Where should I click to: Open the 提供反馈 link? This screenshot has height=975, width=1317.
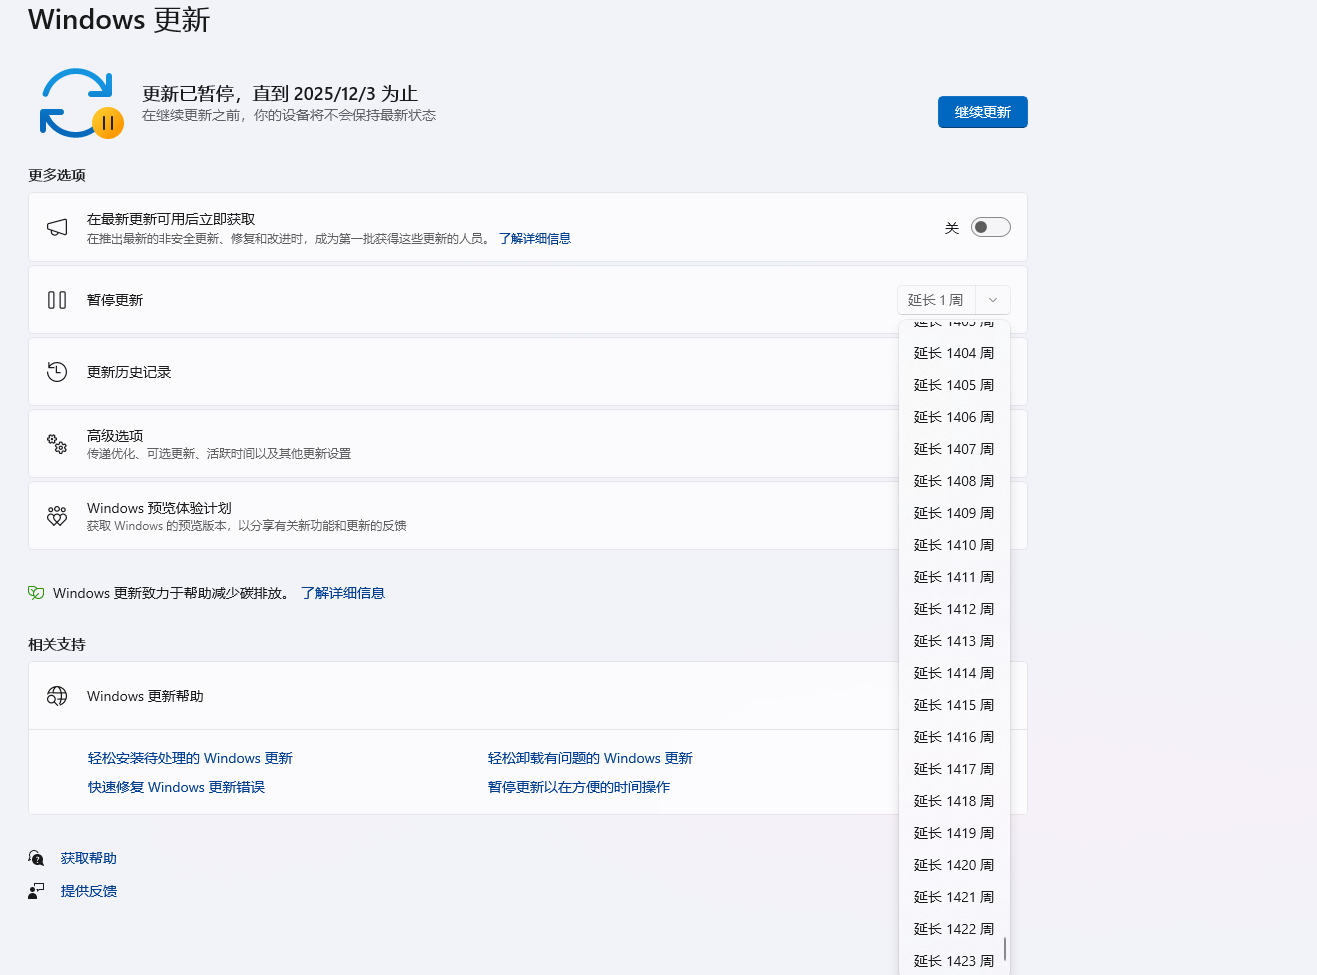(x=89, y=891)
